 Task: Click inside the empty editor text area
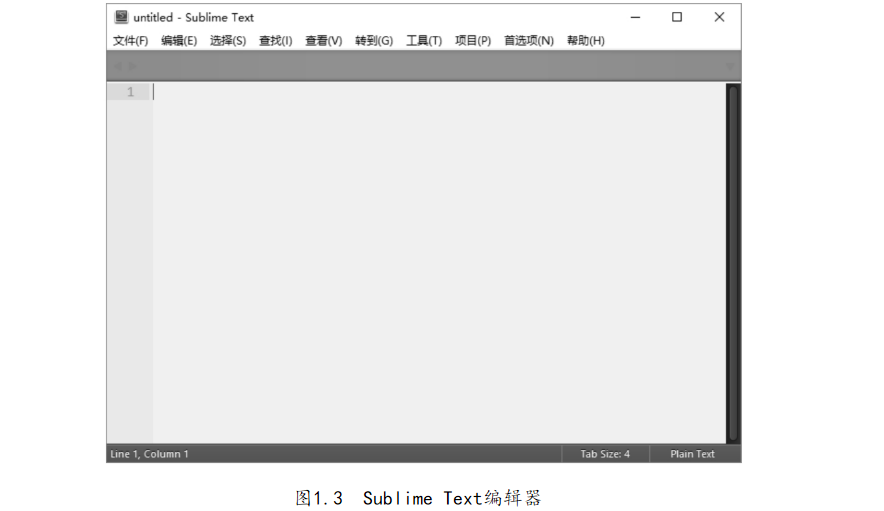click(440, 260)
